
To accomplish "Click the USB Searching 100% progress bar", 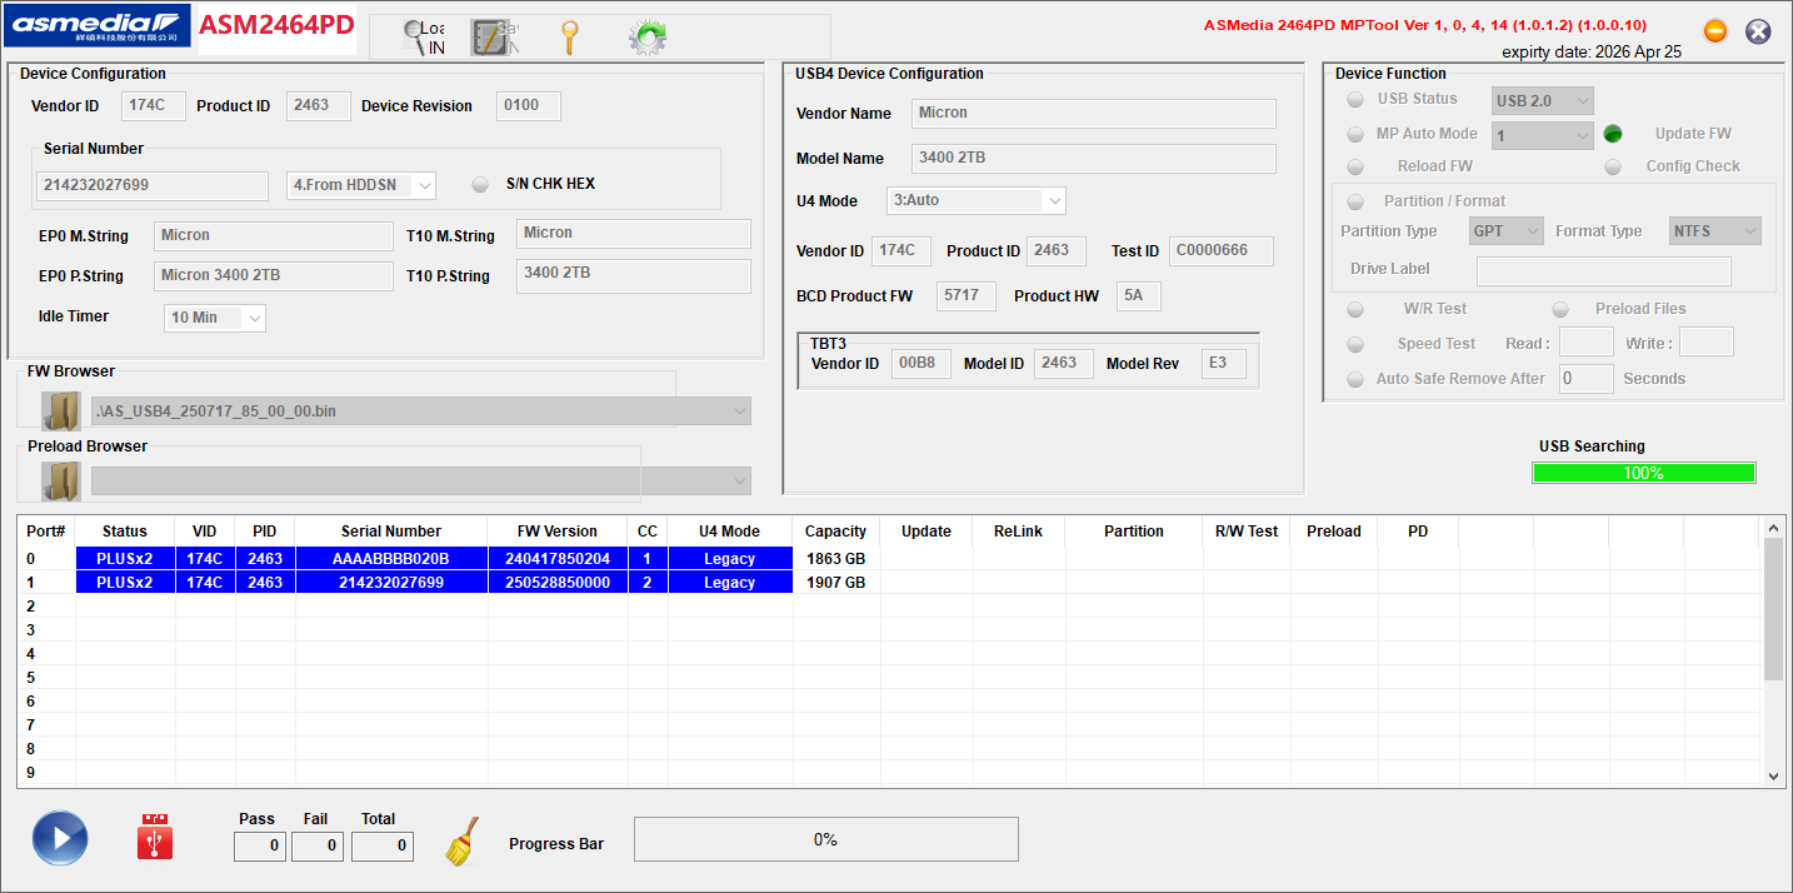I will coord(1643,473).
